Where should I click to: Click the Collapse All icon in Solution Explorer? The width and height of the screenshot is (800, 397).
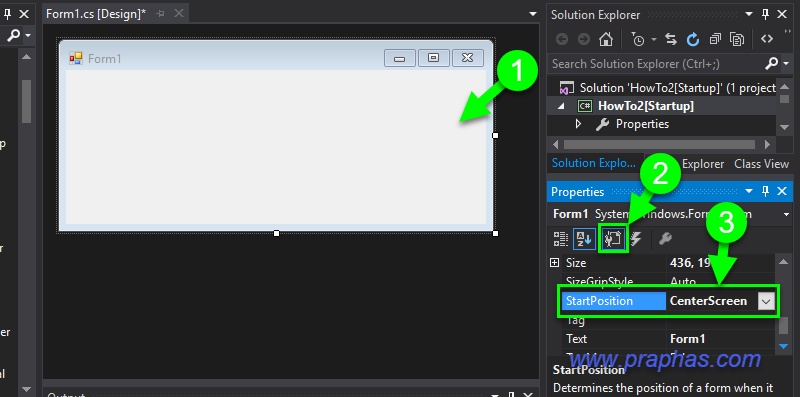pyautogui.click(x=715, y=39)
